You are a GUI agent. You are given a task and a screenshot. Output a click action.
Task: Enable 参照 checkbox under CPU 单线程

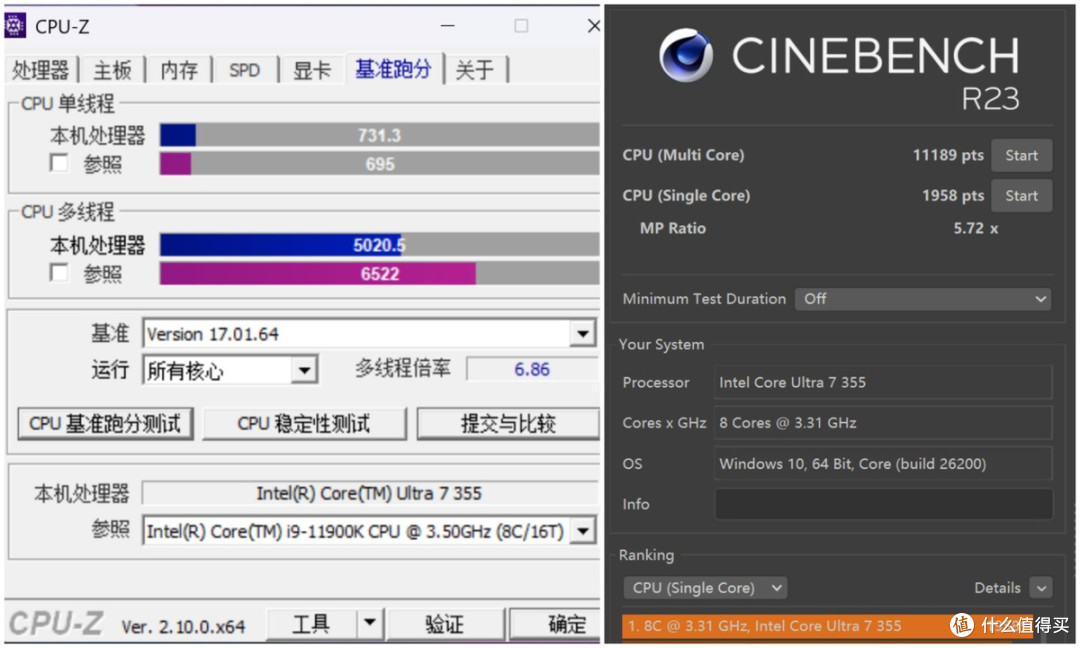(x=59, y=163)
